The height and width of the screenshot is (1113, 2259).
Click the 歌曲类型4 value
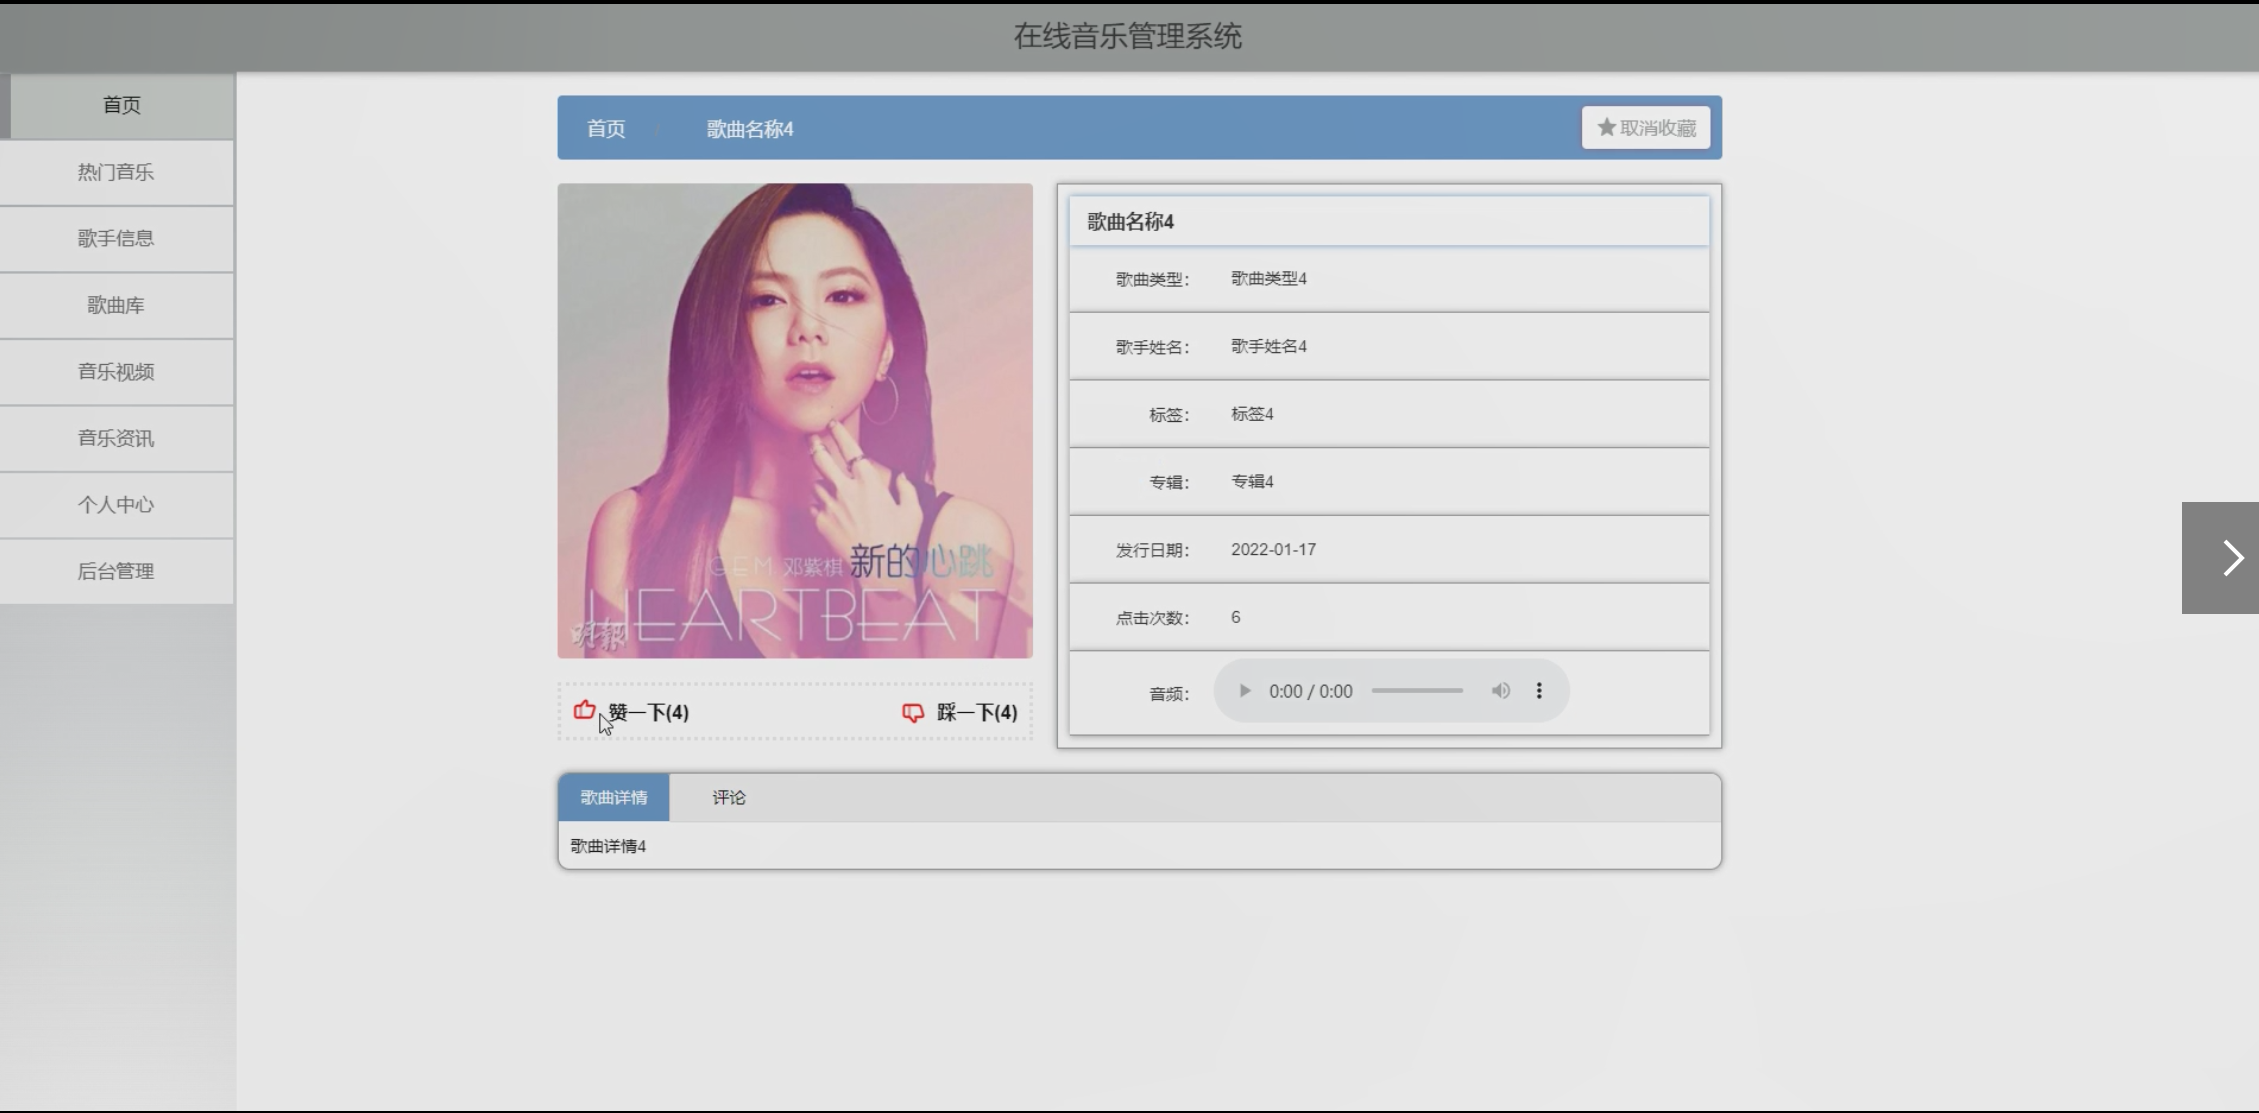coord(1269,278)
